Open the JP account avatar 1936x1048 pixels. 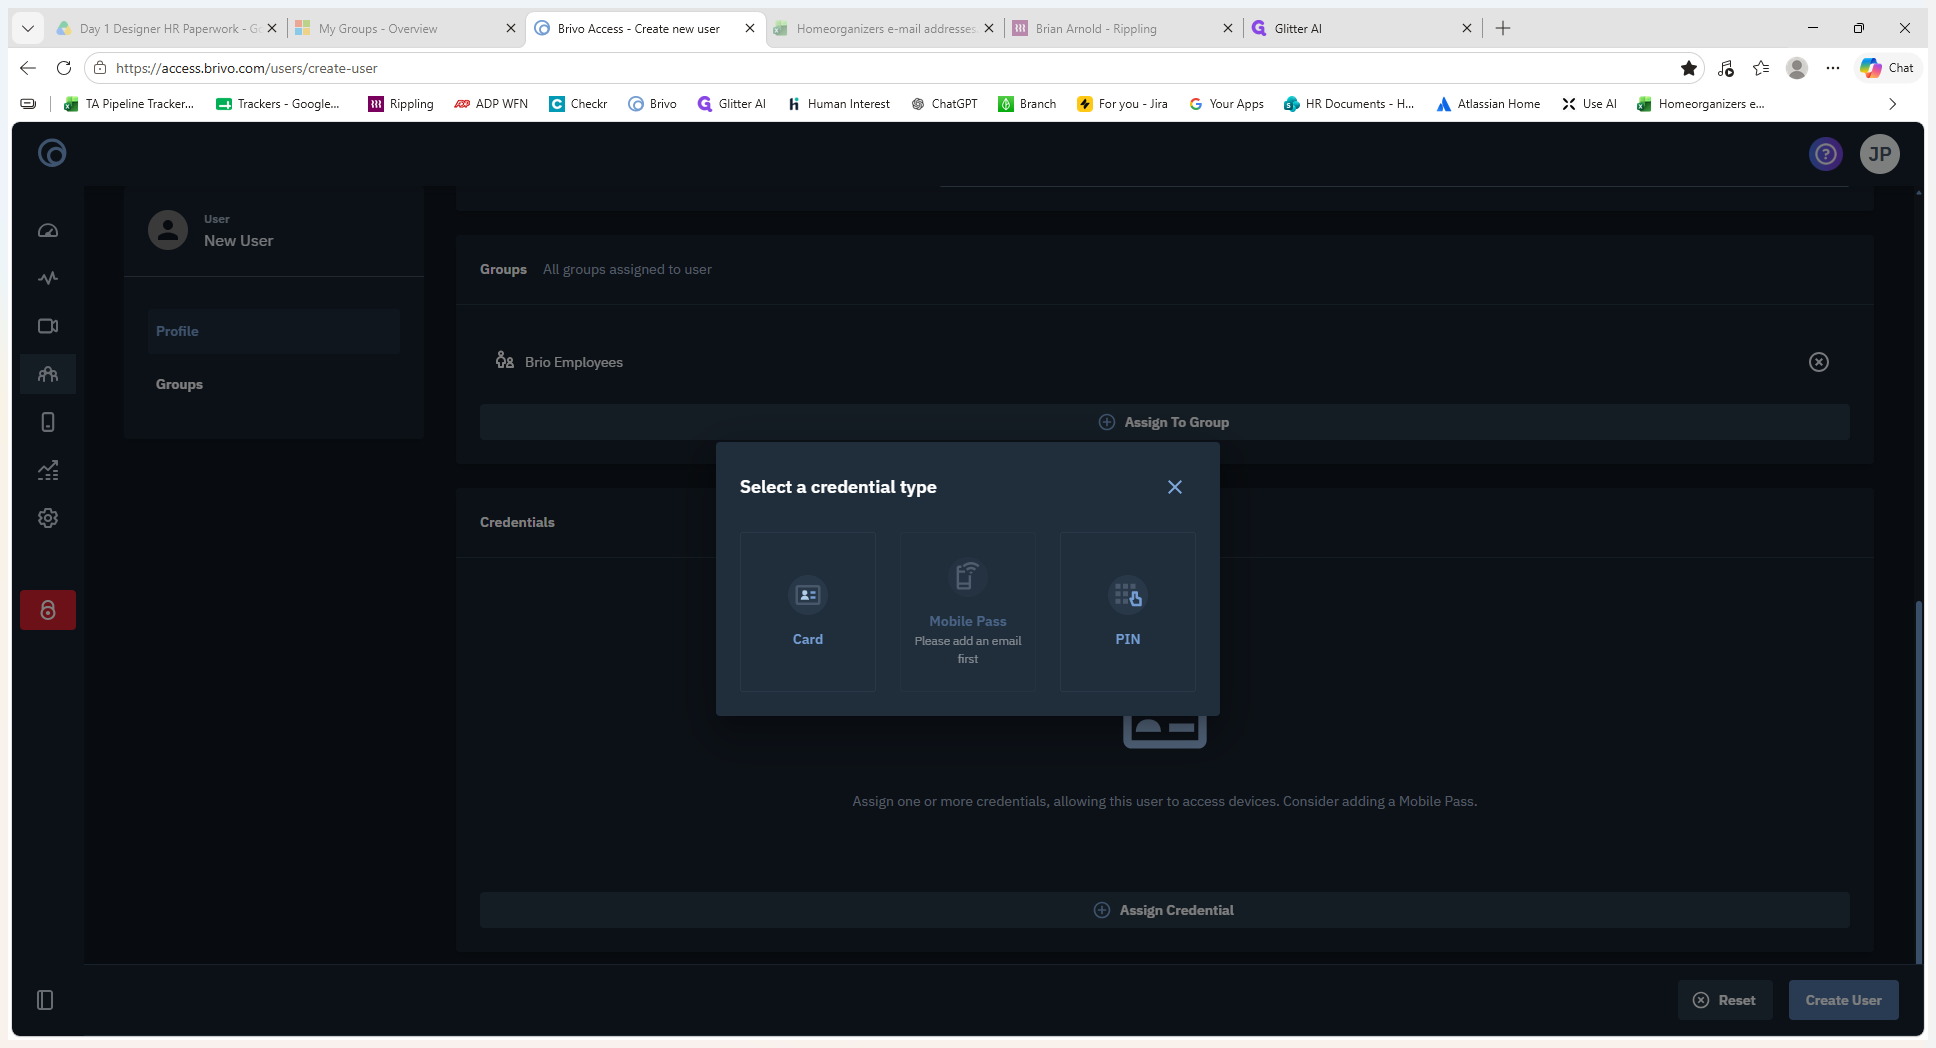pyautogui.click(x=1880, y=154)
